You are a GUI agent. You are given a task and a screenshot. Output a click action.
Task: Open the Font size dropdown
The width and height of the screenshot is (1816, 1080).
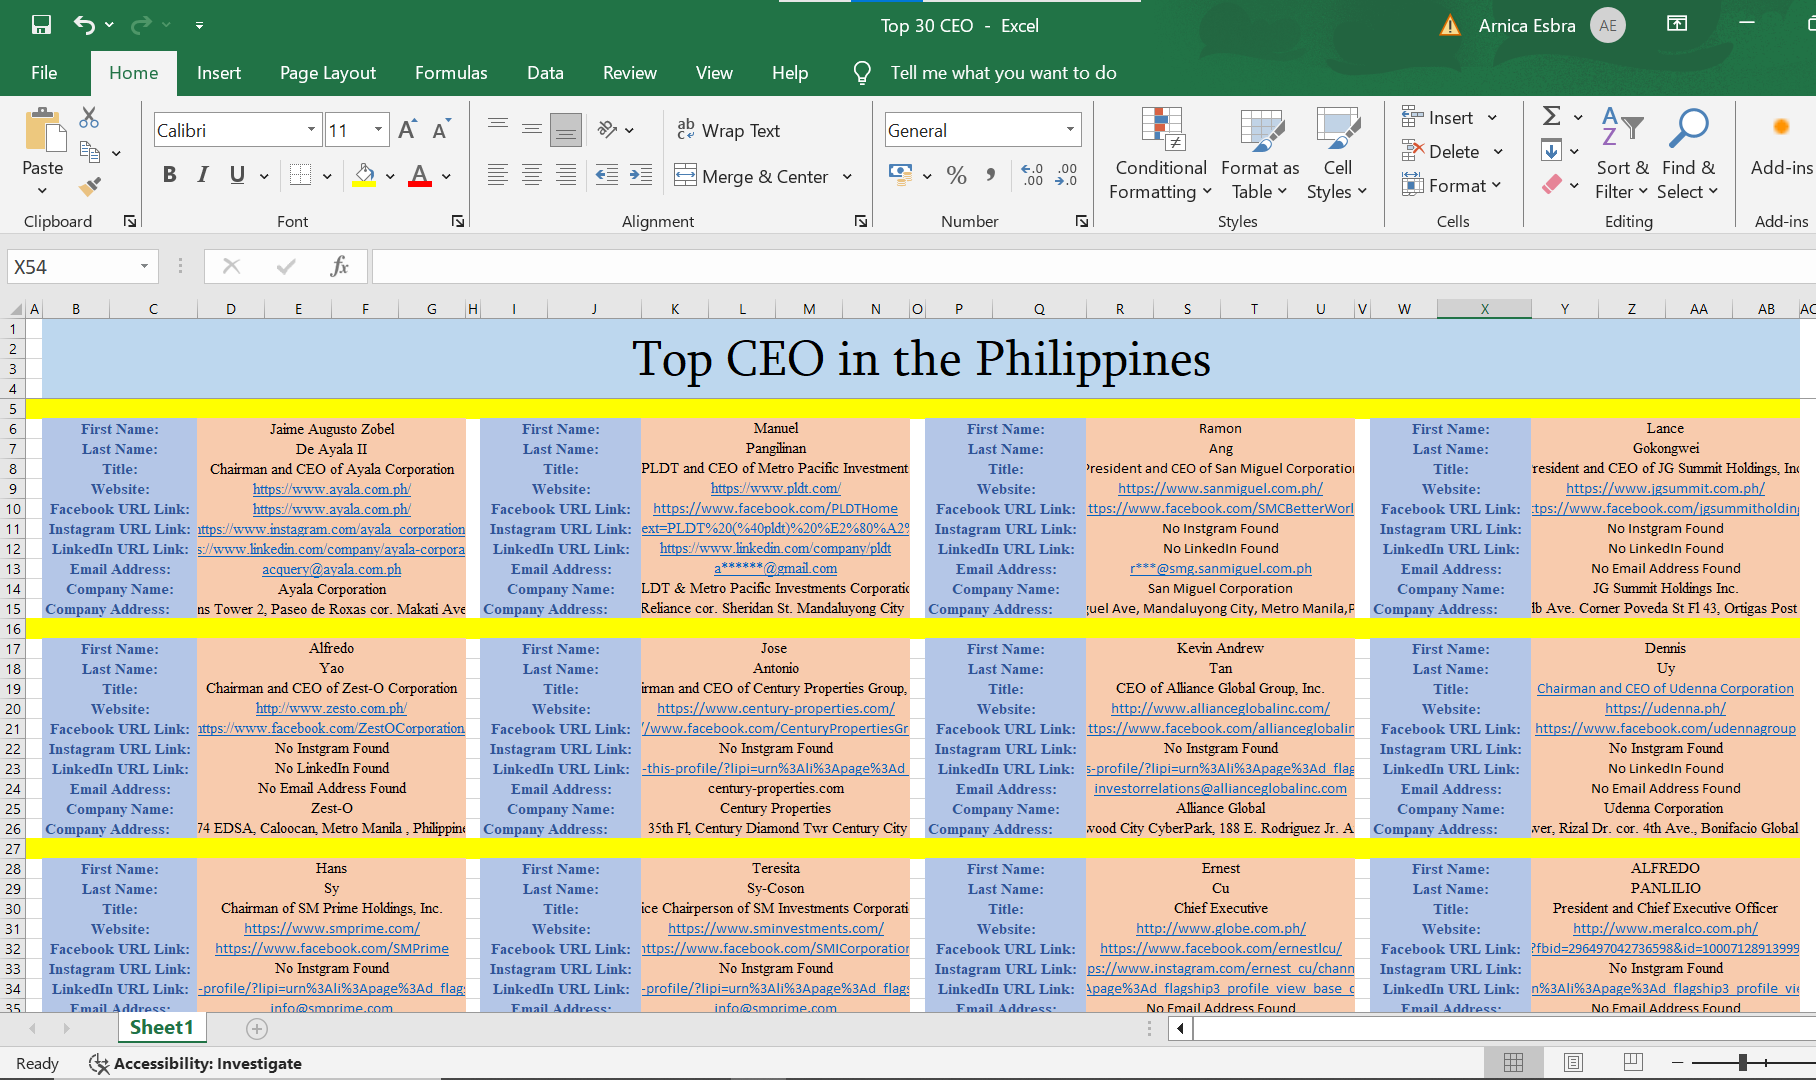tap(378, 130)
